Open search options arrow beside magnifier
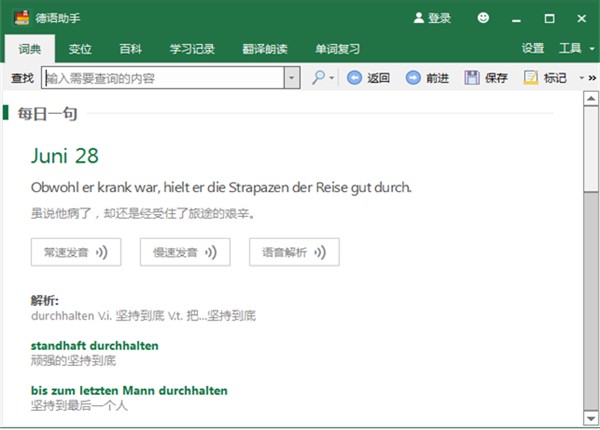Screen dimensions: 600x430 [x=333, y=79]
